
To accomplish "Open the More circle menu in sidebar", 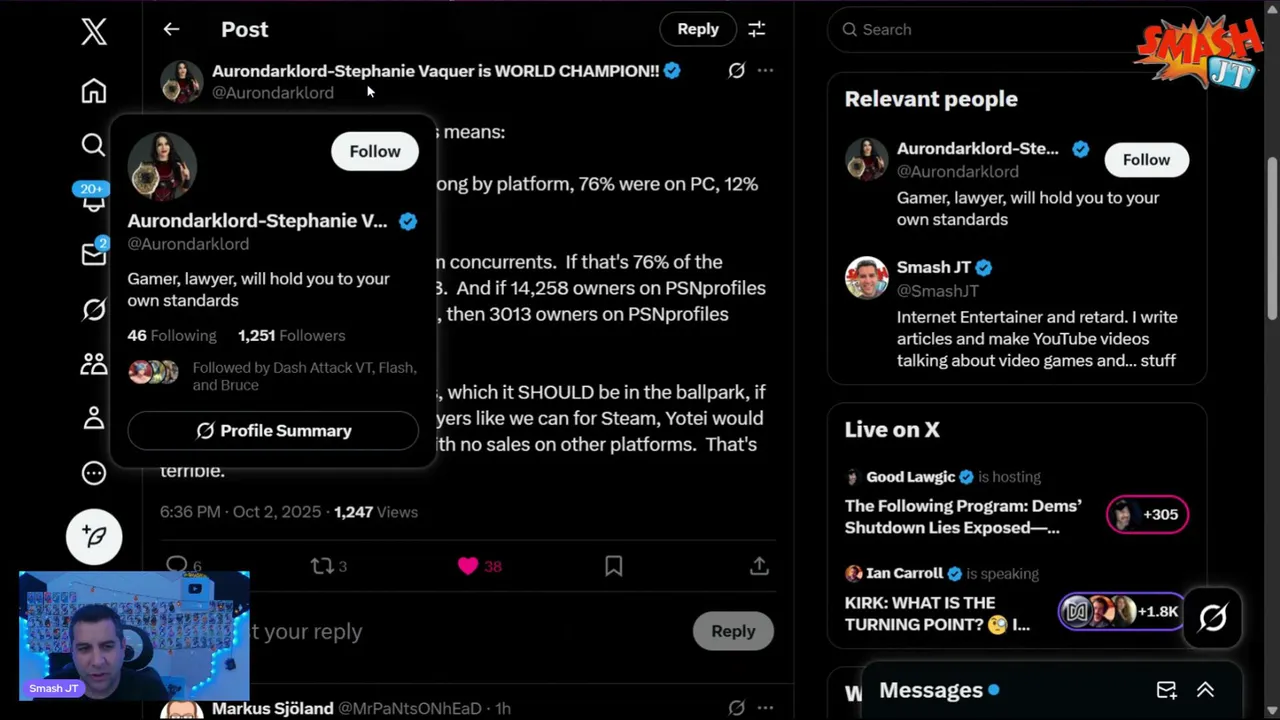I will [94, 473].
